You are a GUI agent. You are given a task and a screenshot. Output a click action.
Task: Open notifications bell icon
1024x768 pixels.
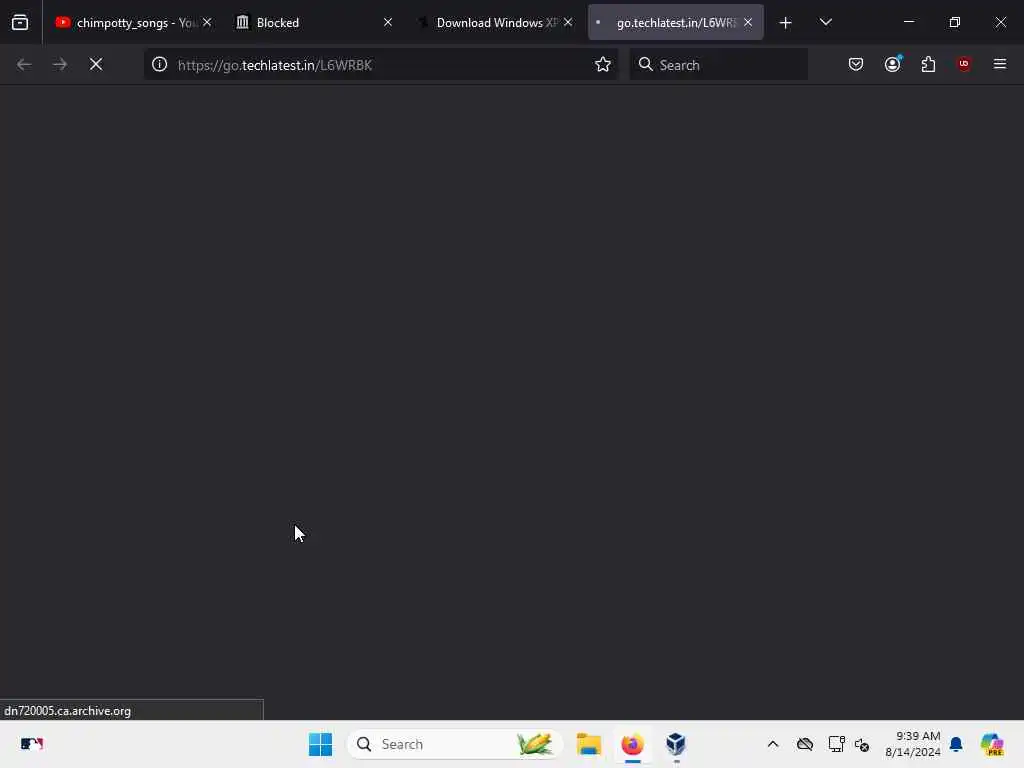coord(956,744)
